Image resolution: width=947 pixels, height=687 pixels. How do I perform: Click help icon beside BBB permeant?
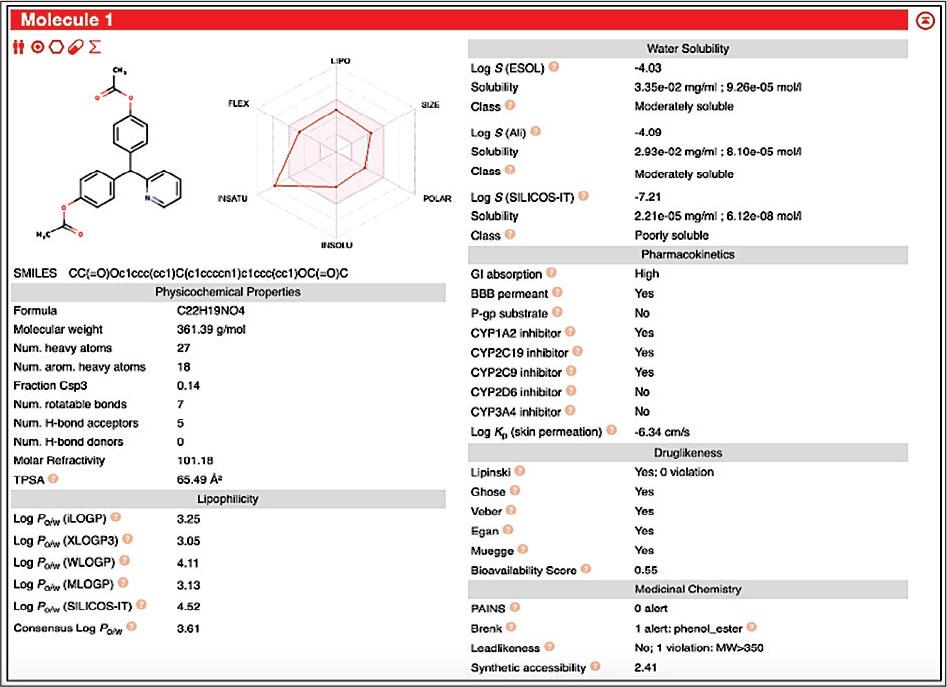coord(557,293)
